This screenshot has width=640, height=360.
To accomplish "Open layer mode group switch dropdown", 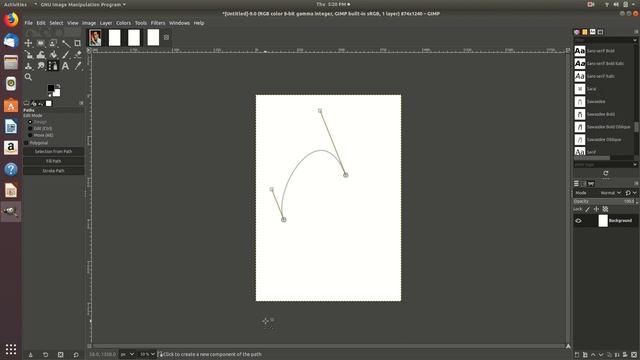I will click(x=630, y=193).
